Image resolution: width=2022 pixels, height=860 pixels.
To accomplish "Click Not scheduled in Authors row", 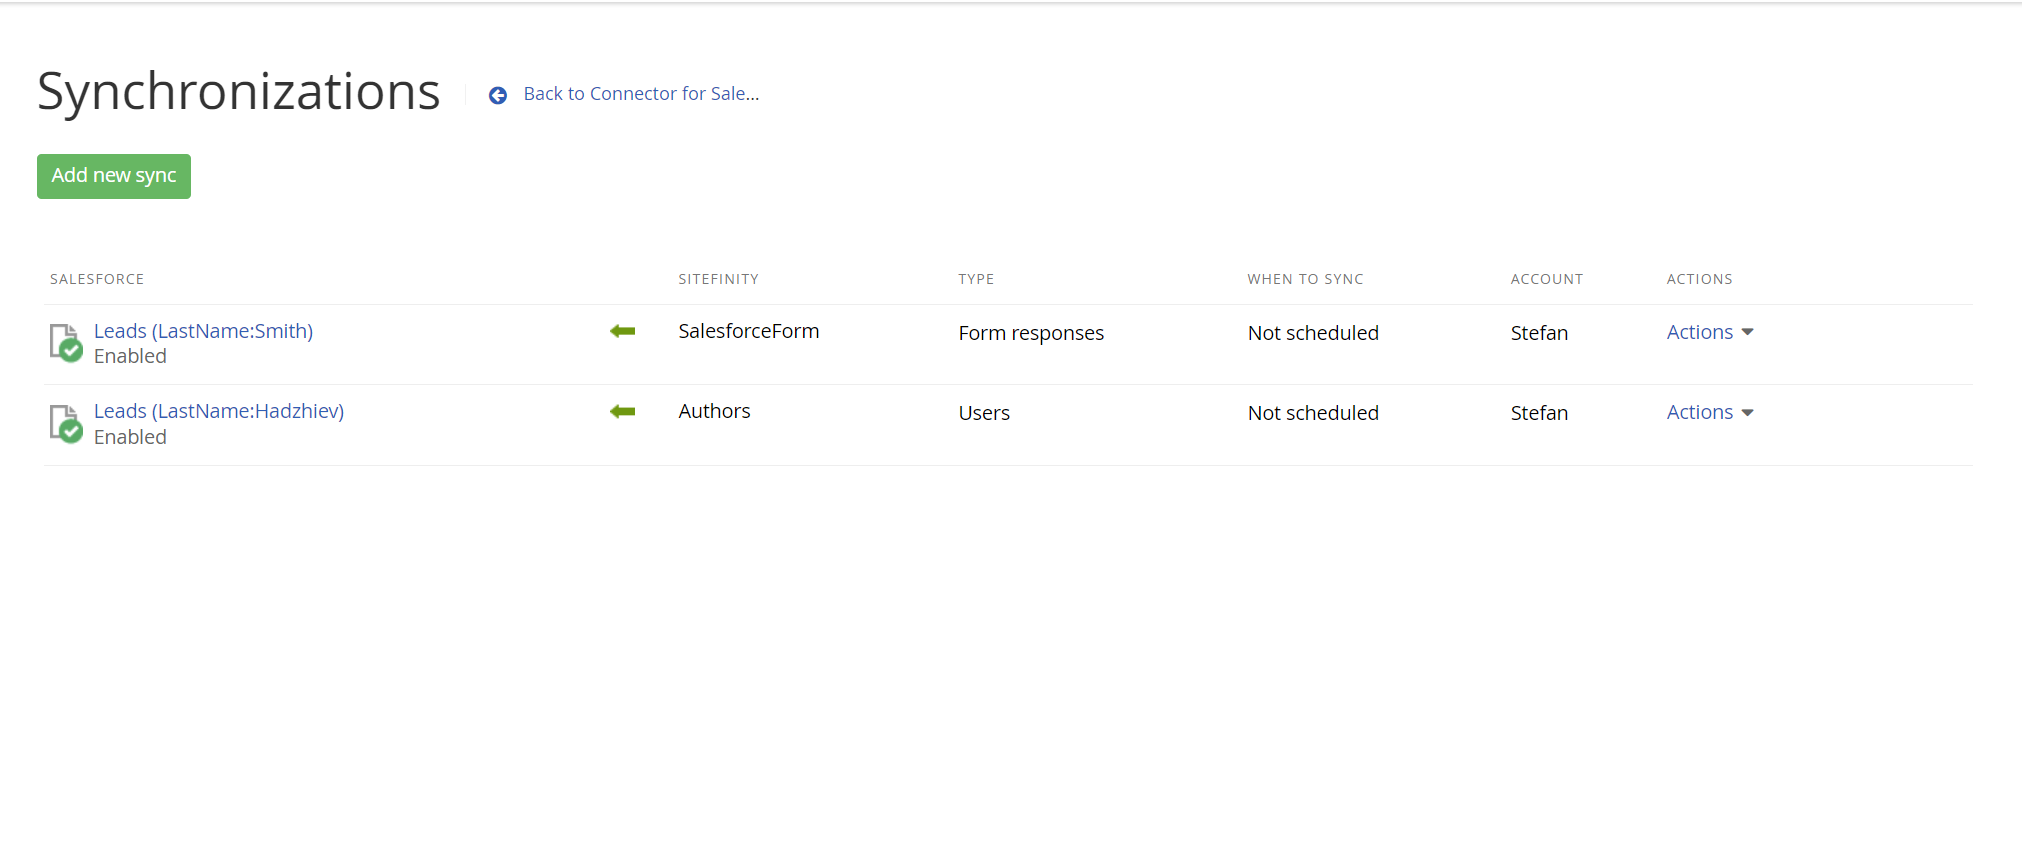I will coord(1313,413).
